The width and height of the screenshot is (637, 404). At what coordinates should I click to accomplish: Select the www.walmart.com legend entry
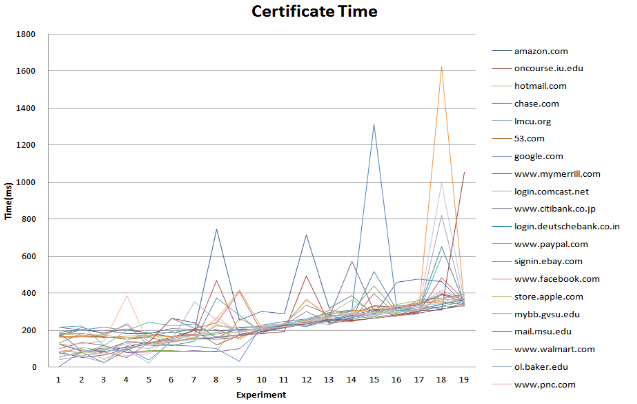tap(554, 349)
